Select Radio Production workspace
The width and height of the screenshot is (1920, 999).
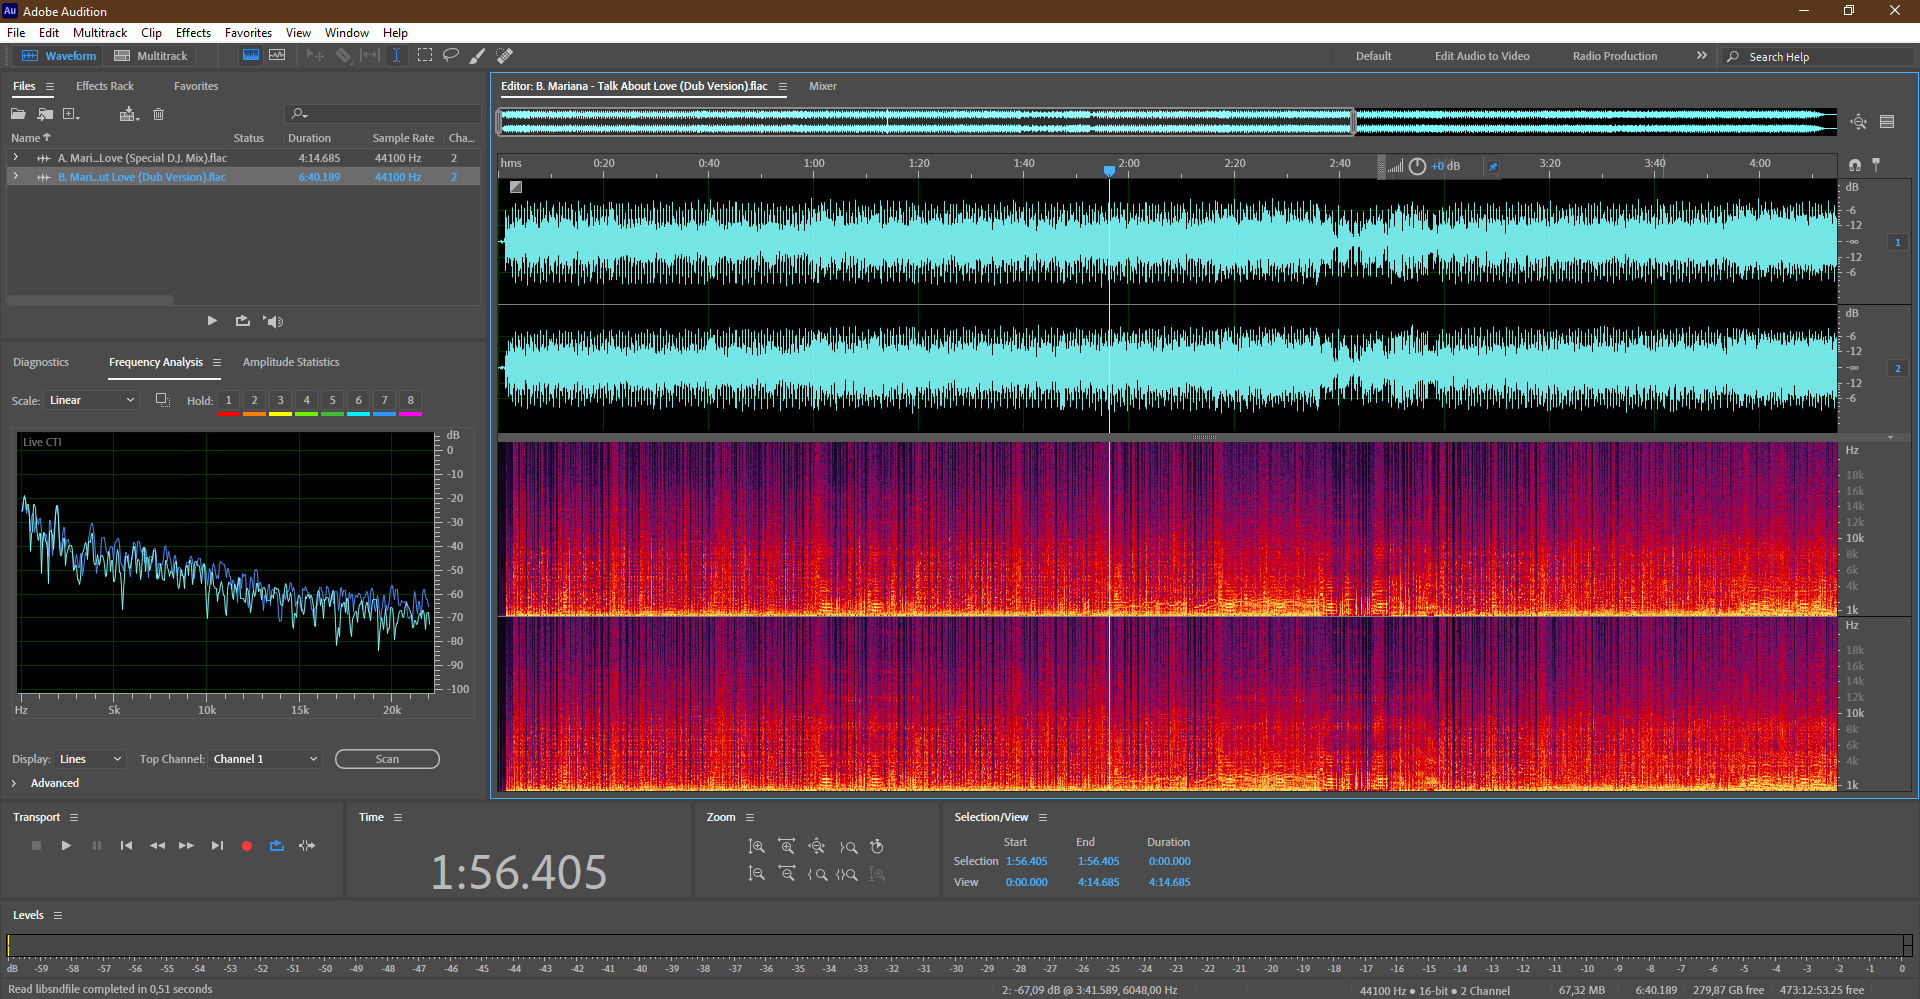pos(1615,56)
